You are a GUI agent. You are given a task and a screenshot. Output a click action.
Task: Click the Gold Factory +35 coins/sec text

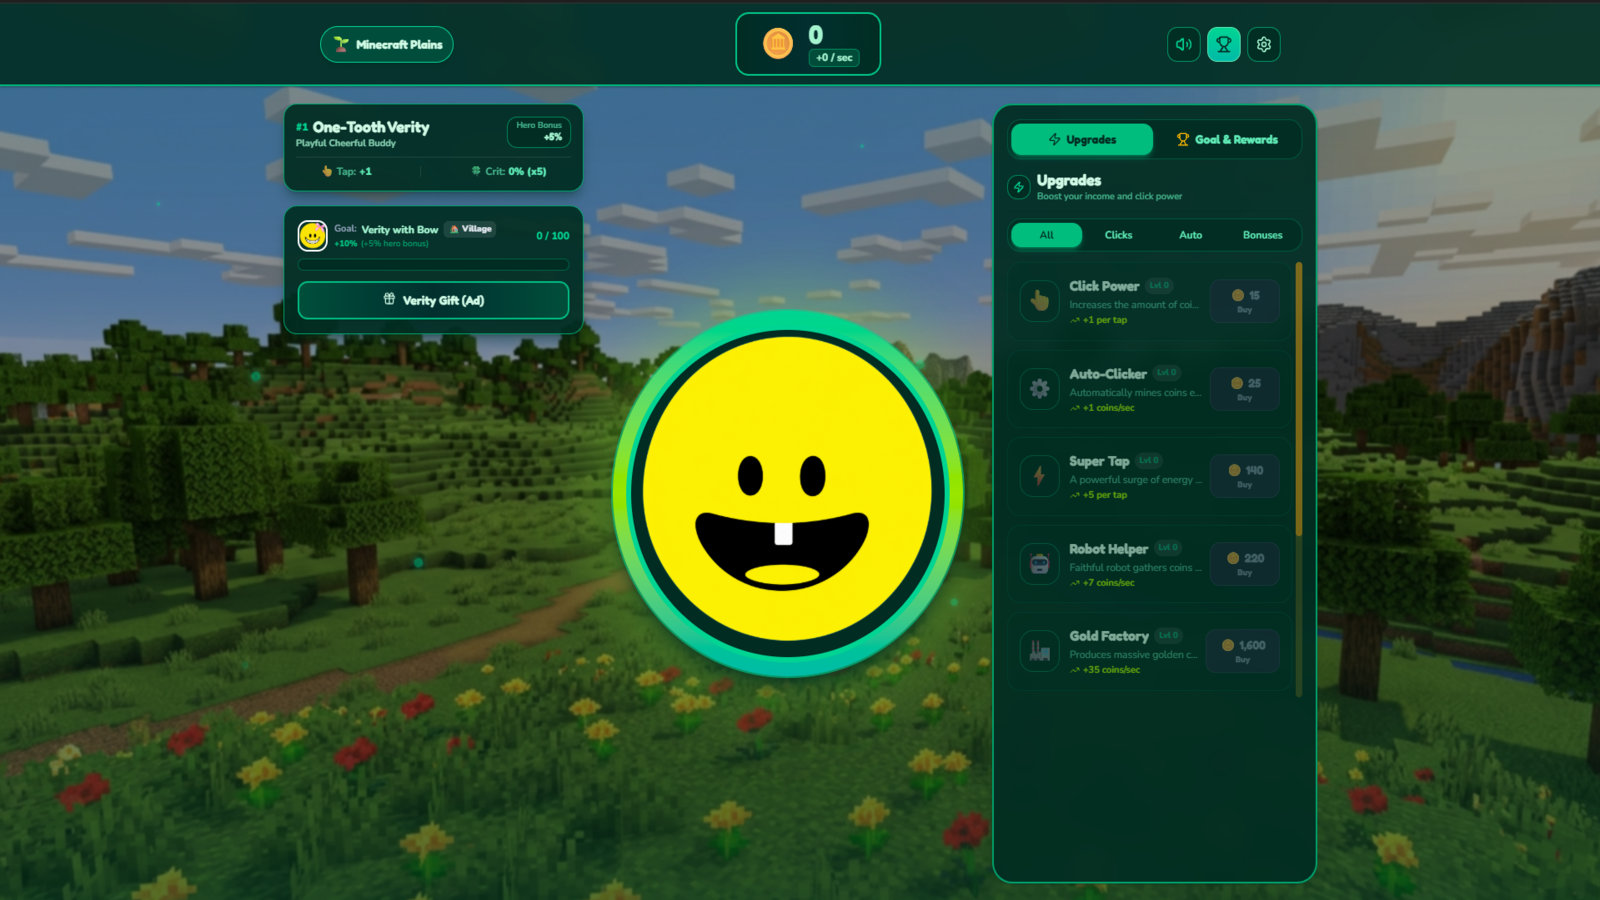pyautogui.click(x=1105, y=670)
